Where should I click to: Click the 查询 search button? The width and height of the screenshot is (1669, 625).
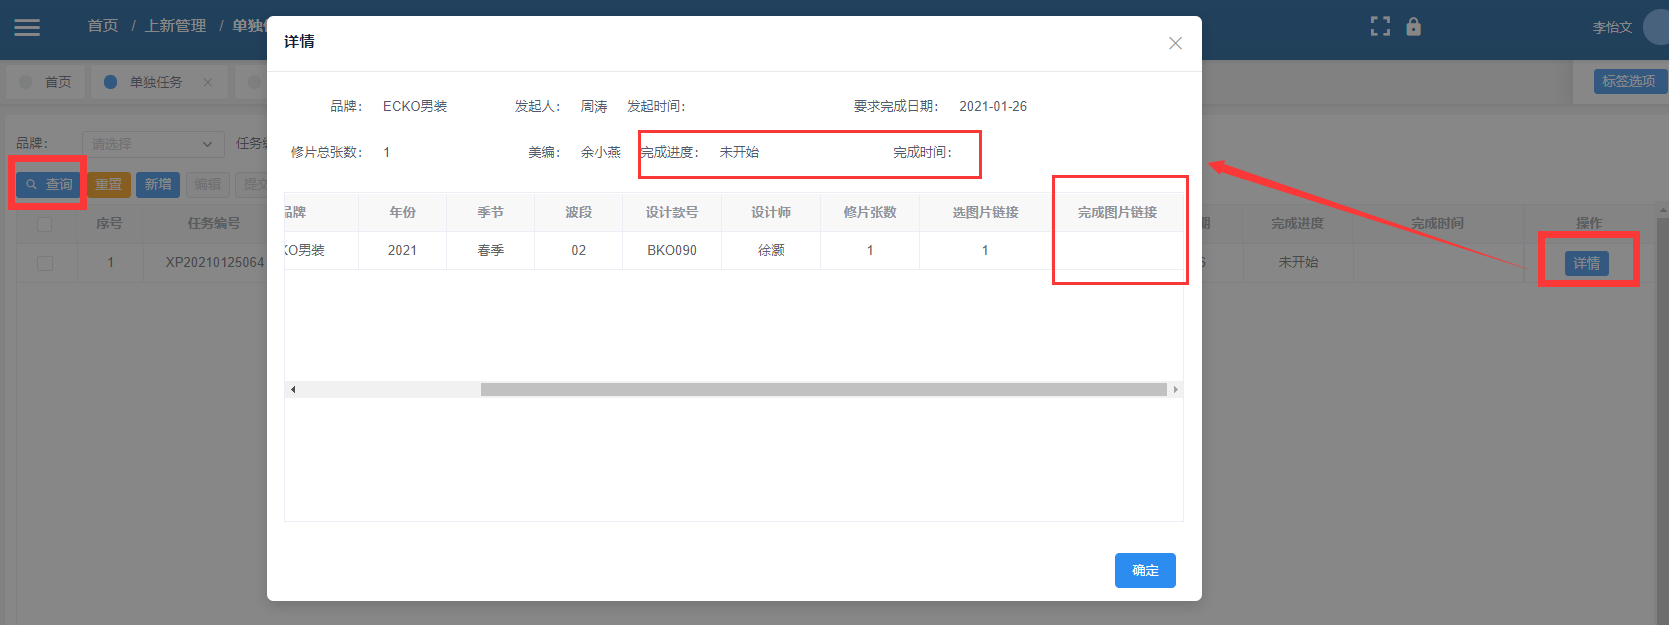point(49,184)
